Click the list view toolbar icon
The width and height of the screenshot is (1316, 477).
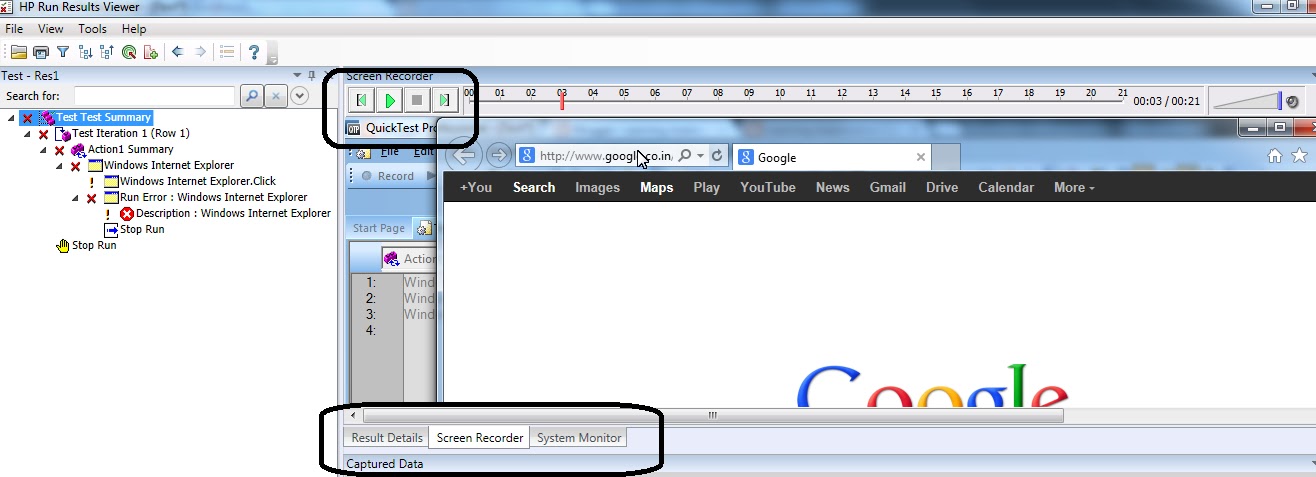click(227, 52)
